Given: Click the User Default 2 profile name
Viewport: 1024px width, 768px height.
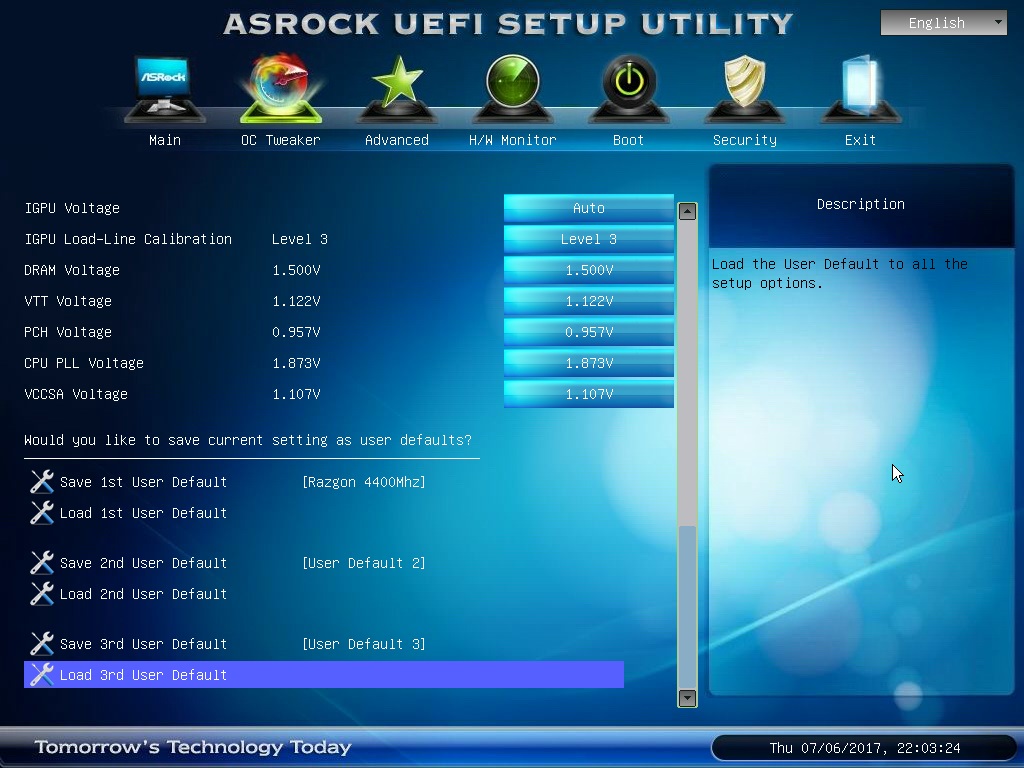Looking at the screenshot, I should [364, 563].
